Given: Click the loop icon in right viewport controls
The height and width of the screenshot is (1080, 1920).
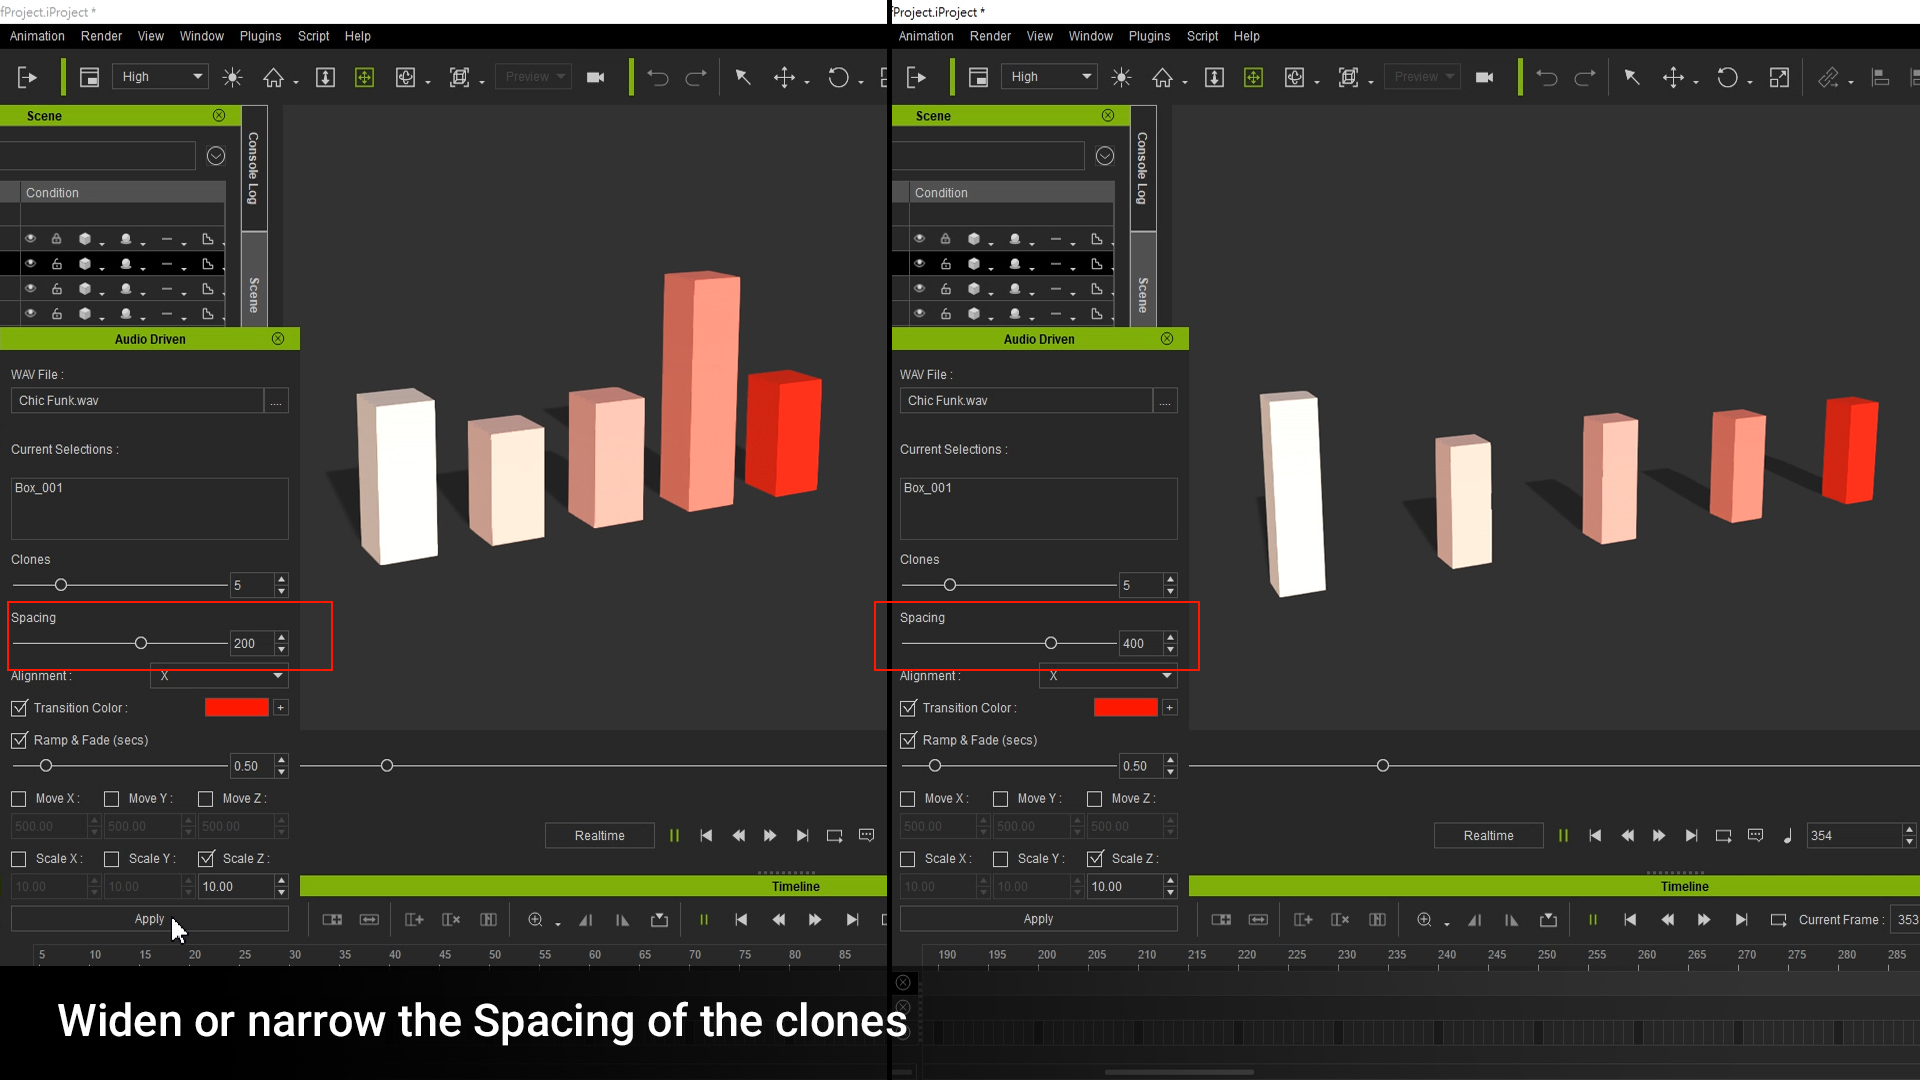Looking at the screenshot, I should pyautogui.click(x=1723, y=836).
